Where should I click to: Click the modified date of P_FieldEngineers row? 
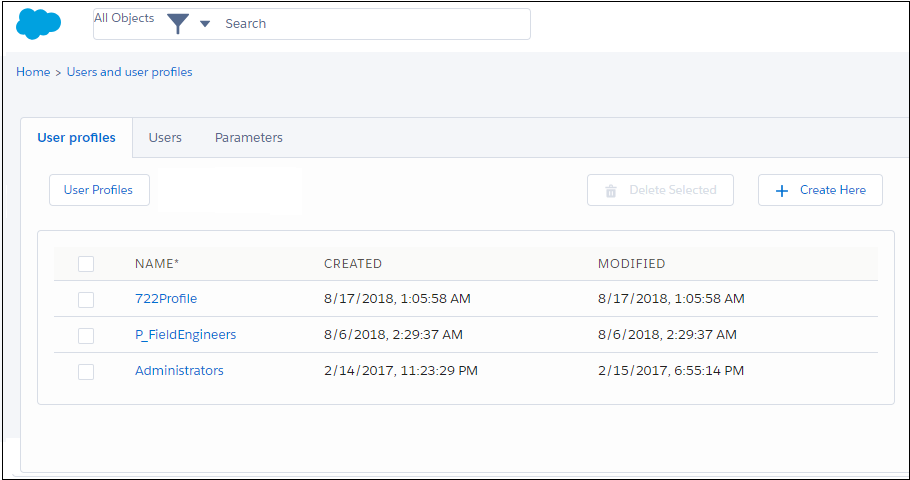(x=667, y=335)
